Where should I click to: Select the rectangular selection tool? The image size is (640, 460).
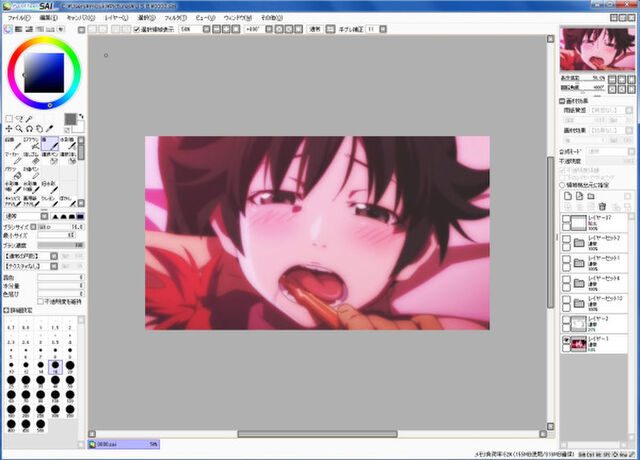point(9,119)
